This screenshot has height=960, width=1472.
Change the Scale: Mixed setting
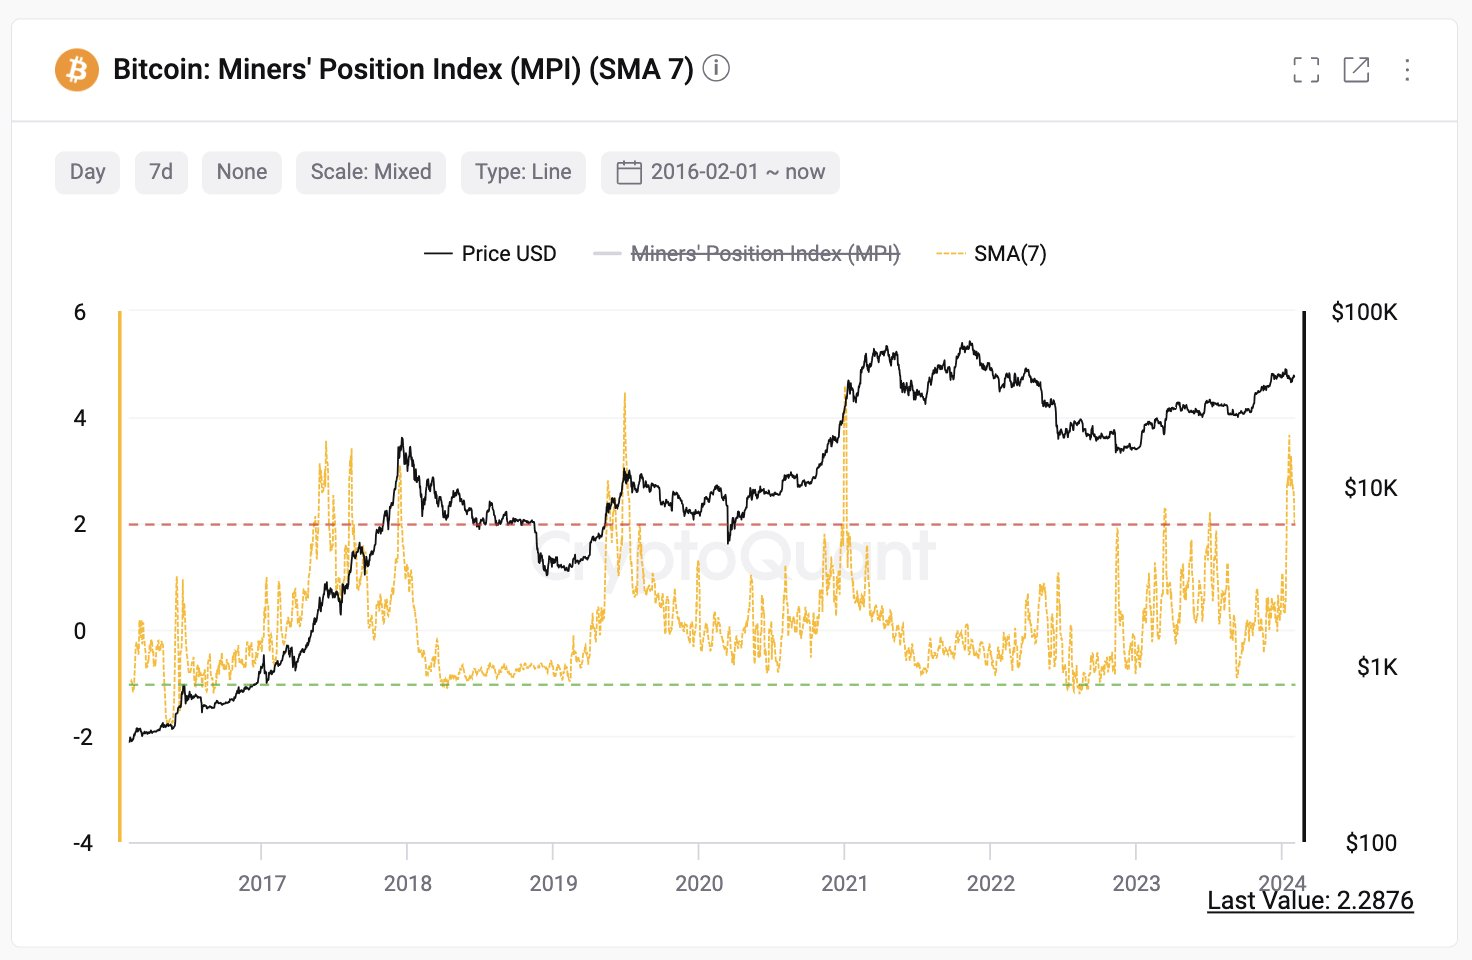coord(371,172)
